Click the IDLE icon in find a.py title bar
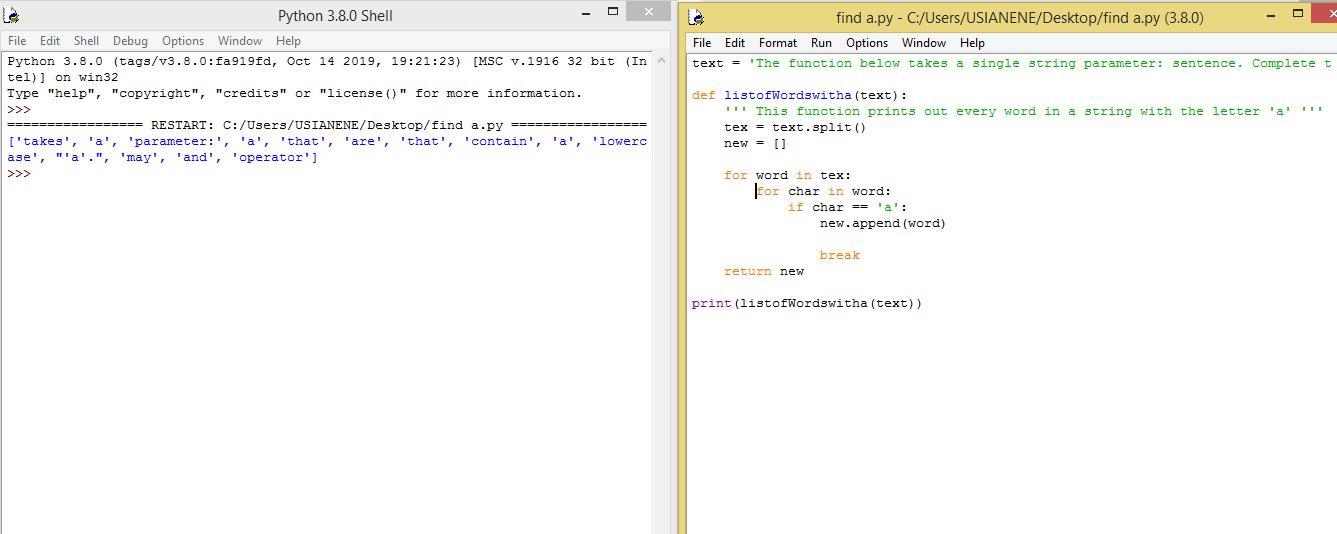 pyautogui.click(x=697, y=17)
